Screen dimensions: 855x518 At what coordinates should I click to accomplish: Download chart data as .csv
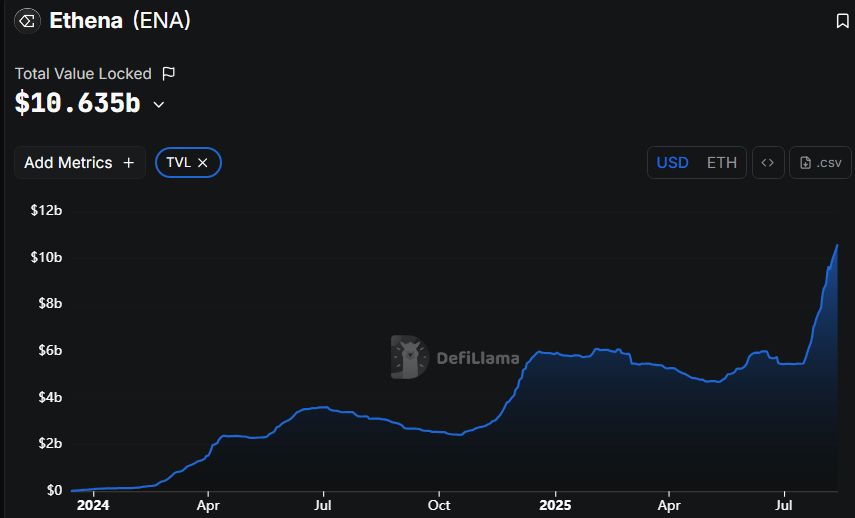(820, 162)
